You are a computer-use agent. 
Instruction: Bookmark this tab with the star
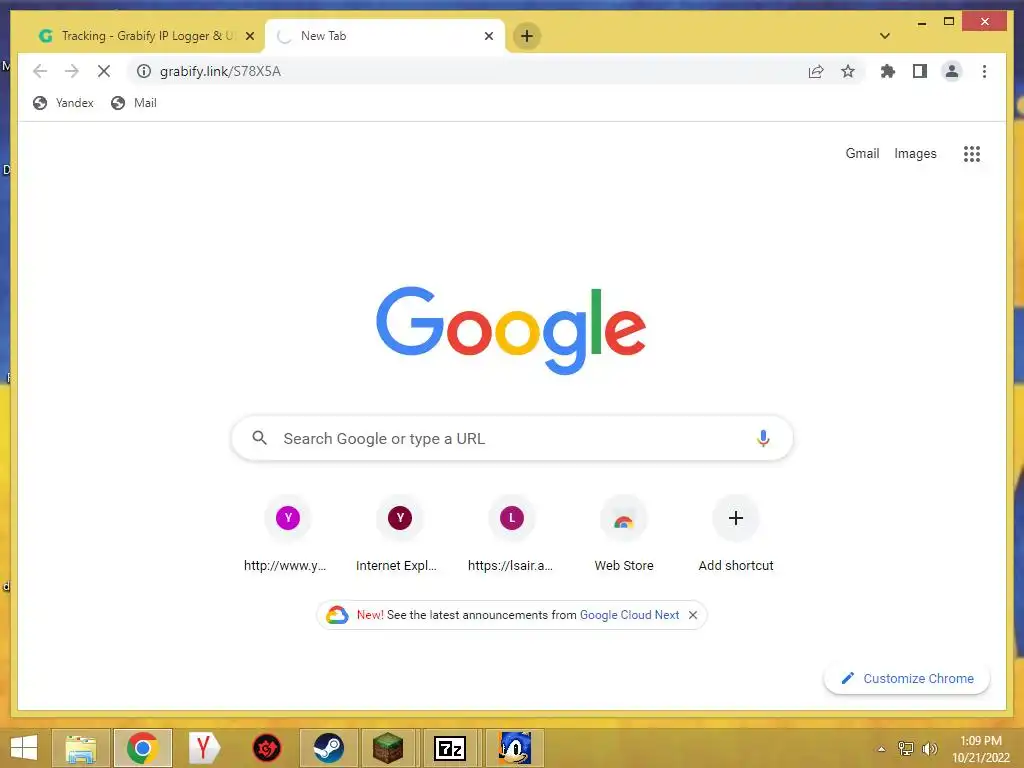tap(848, 71)
